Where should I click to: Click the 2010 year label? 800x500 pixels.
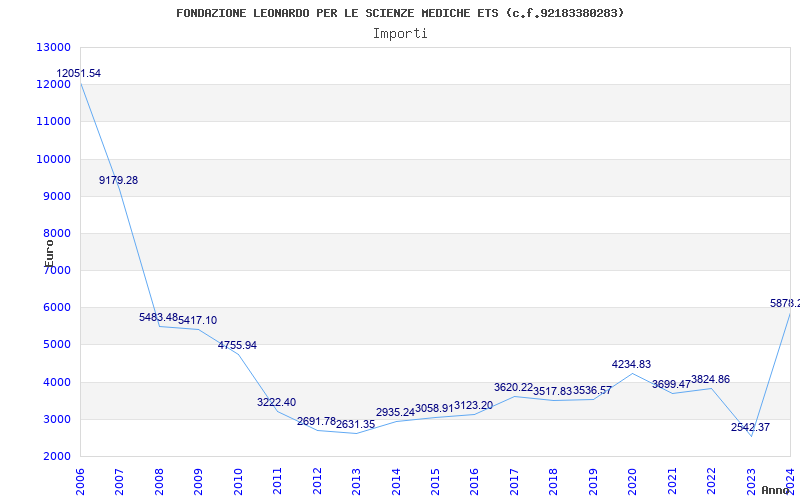coord(238,482)
